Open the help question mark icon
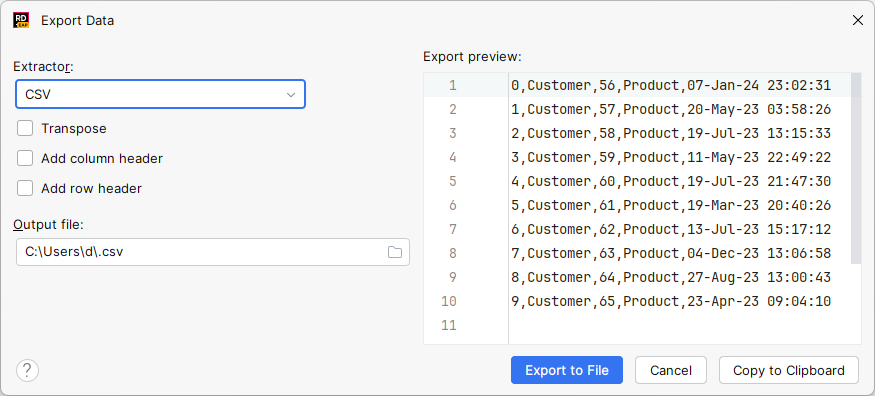The height and width of the screenshot is (396, 875). 27,370
